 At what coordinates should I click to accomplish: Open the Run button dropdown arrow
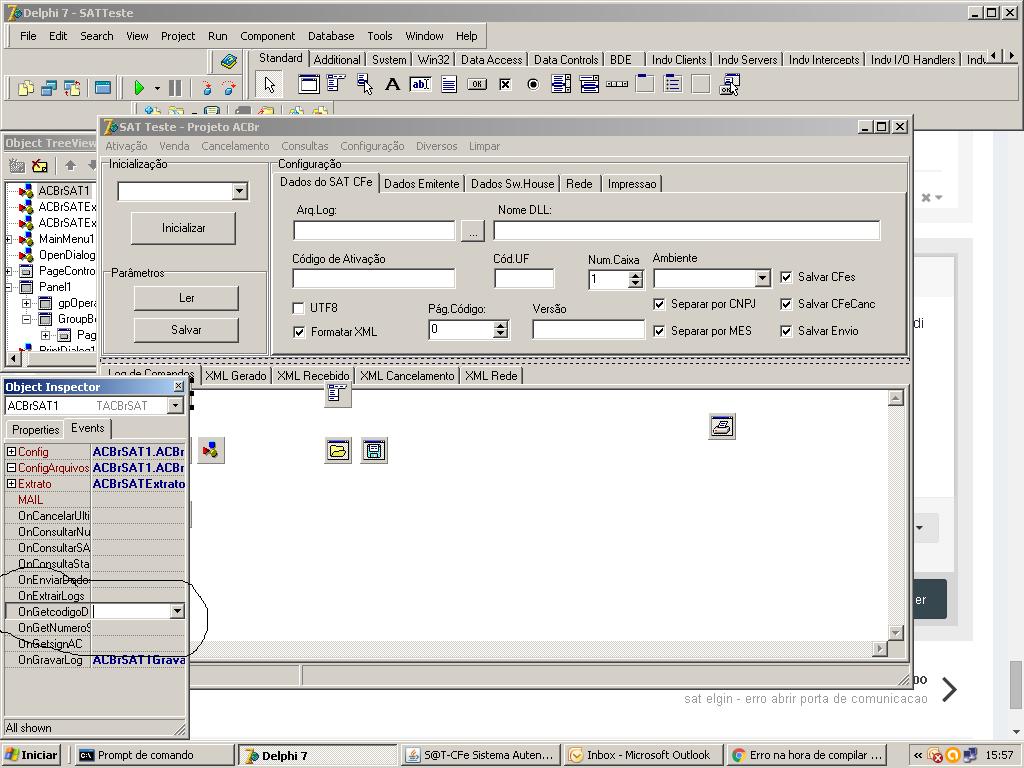[x=157, y=88]
